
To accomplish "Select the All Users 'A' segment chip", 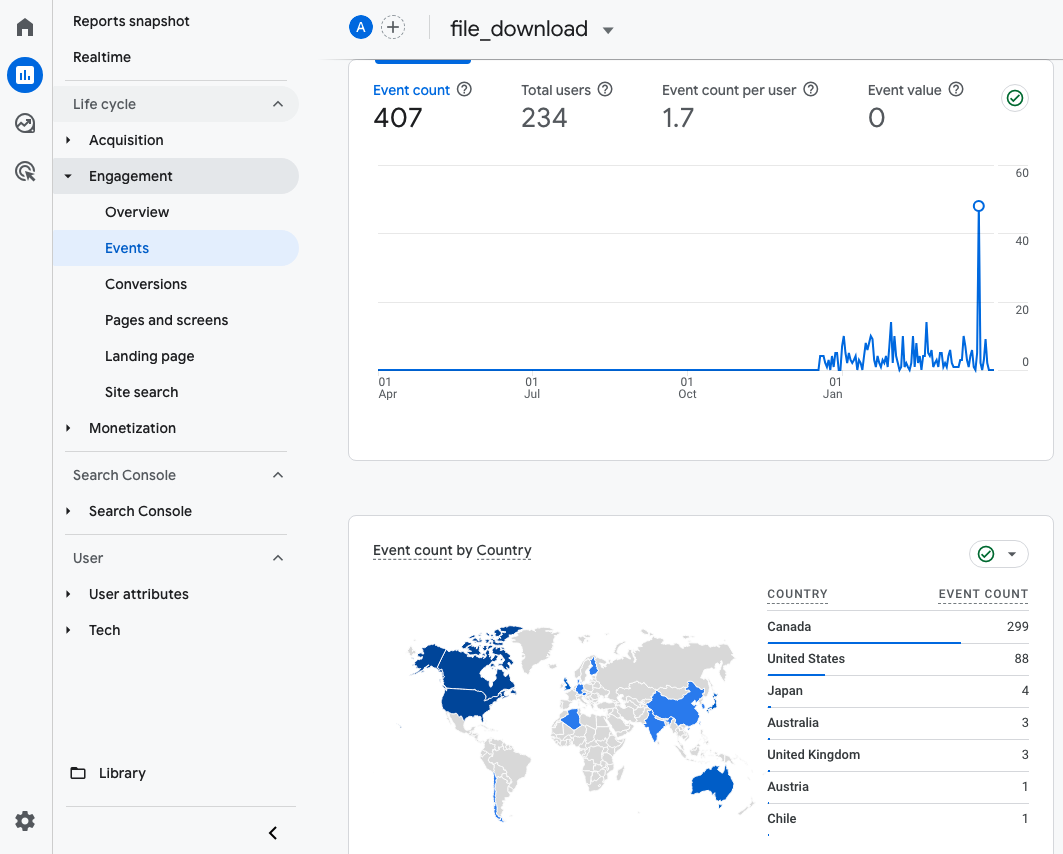I will (361, 28).
